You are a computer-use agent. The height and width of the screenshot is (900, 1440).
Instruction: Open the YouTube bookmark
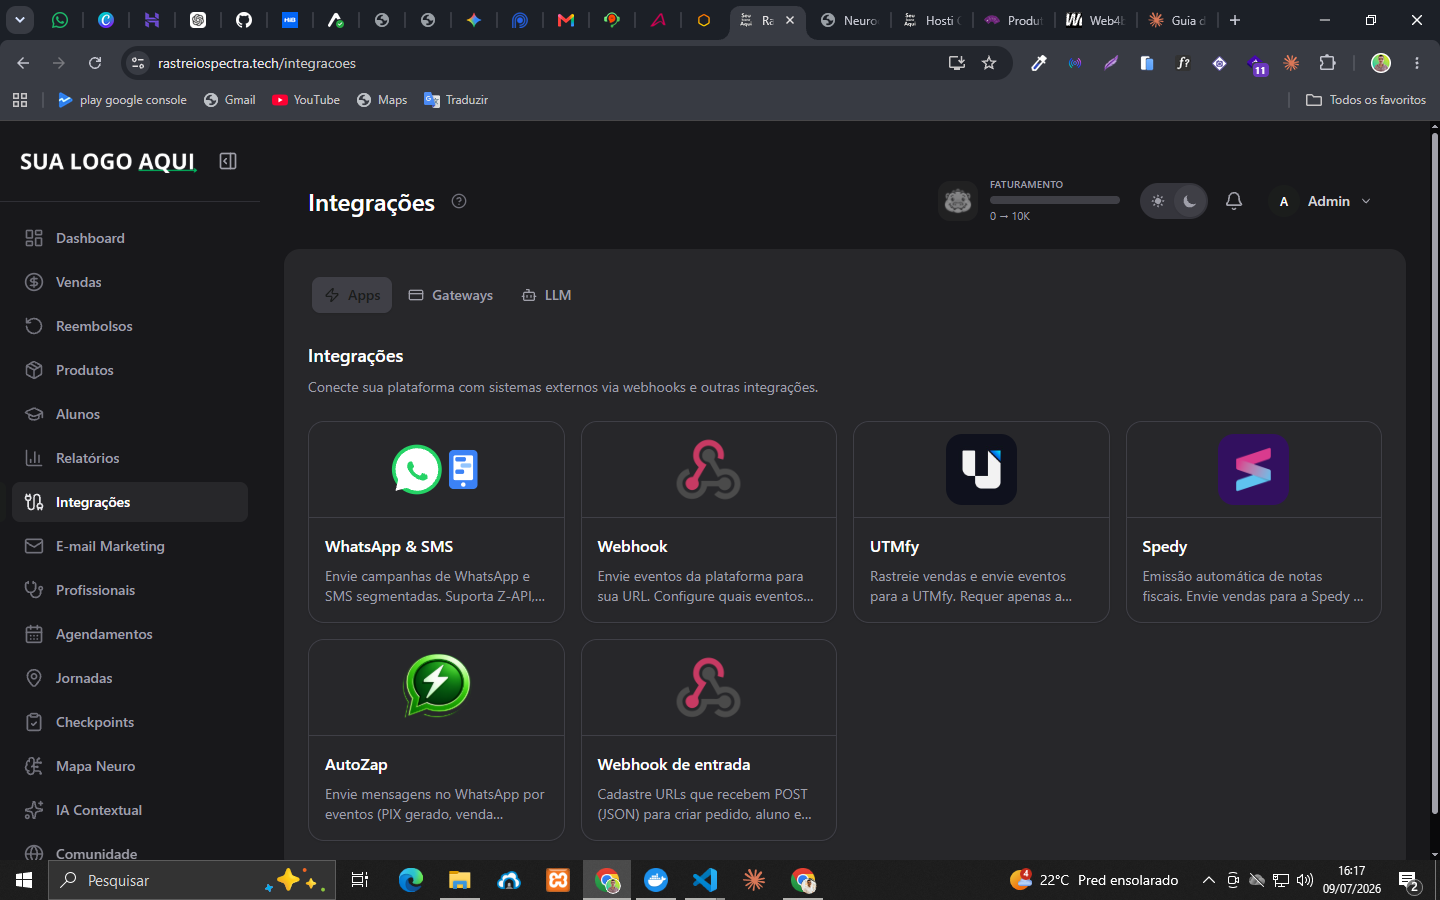(x=306, y=100)
